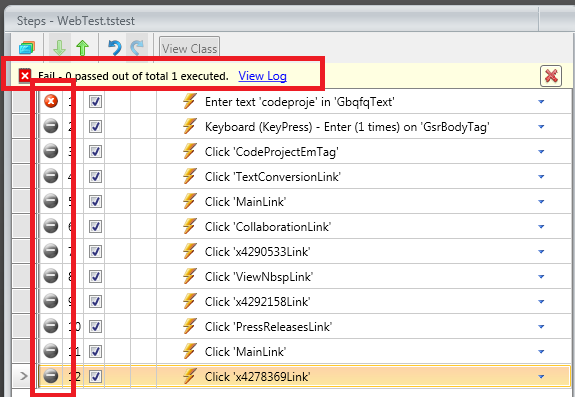Click lightning icon of PressReleasesLink step
The height and width of the screenshot is (397, 575).
point(190,326)
